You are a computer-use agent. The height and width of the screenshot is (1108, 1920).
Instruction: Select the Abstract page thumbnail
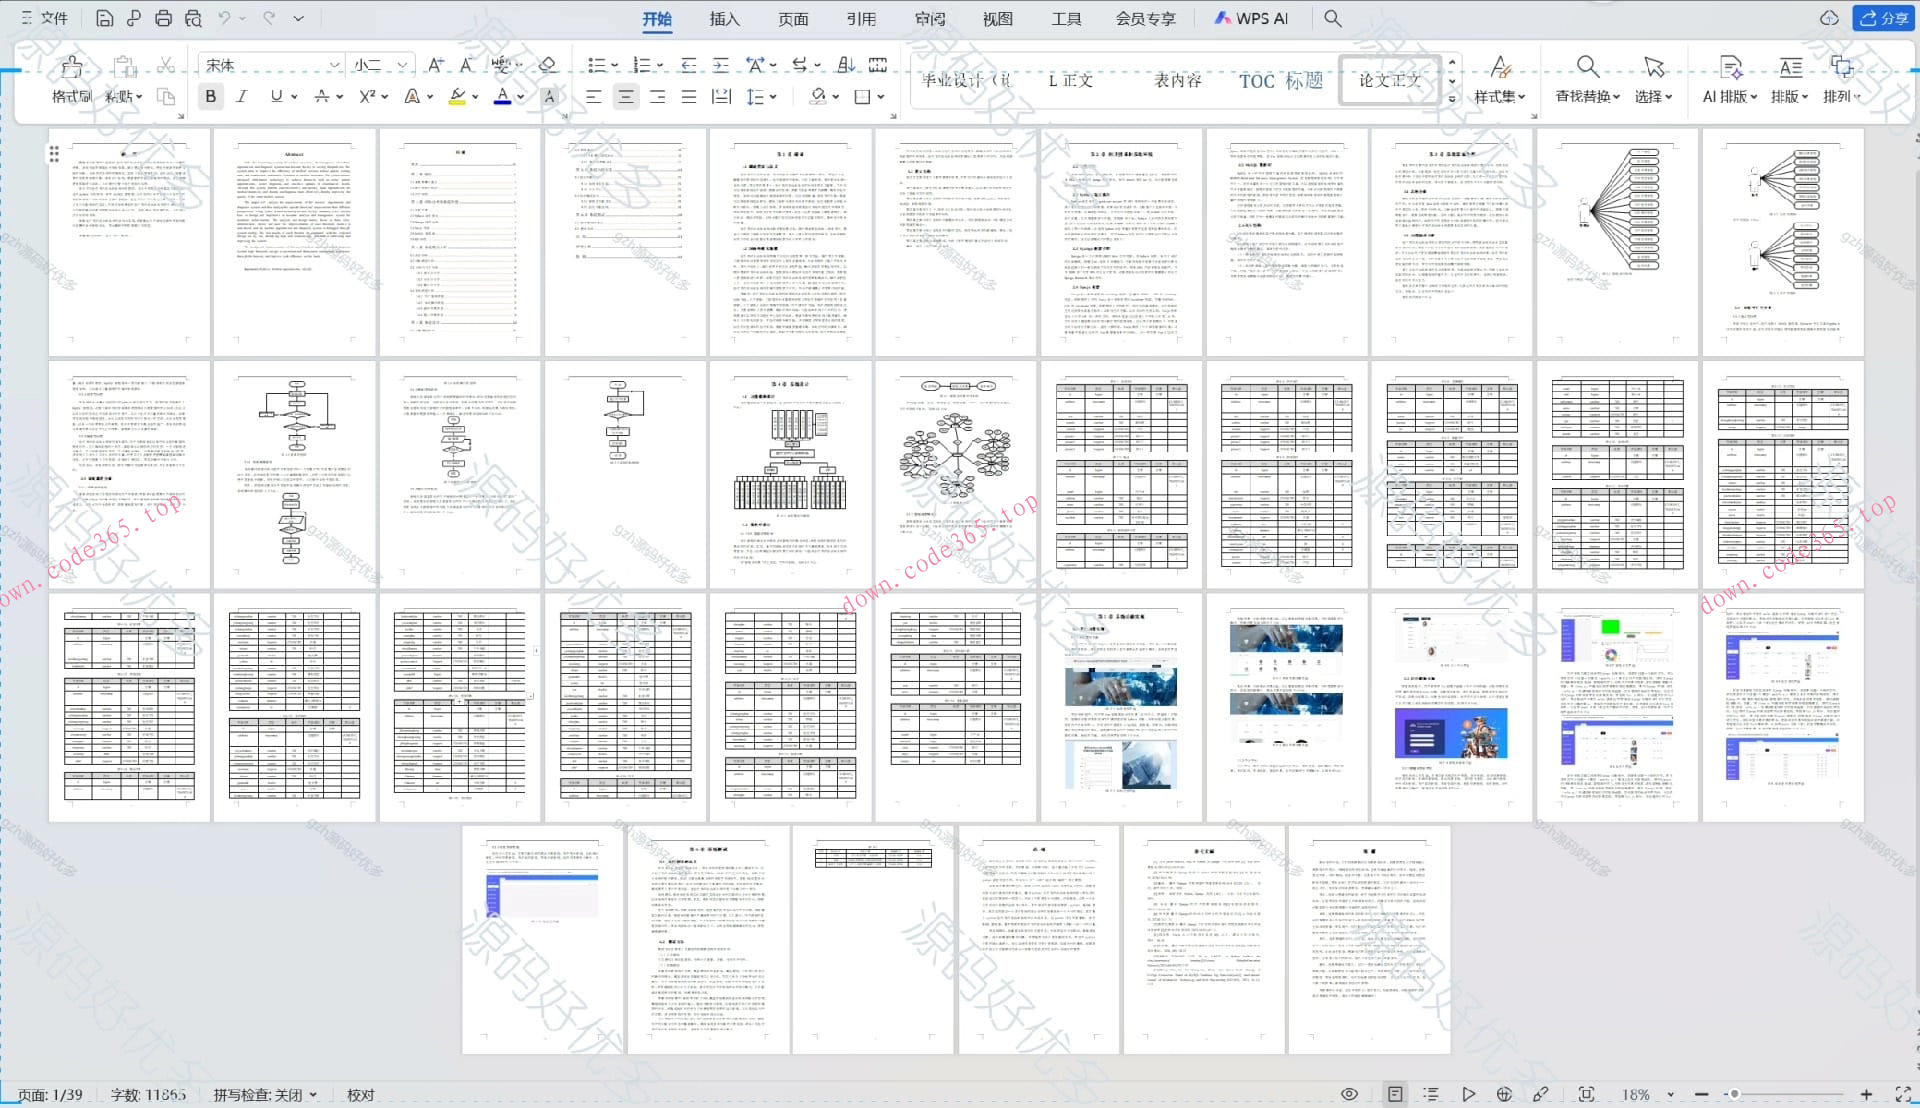click(294, 242)
